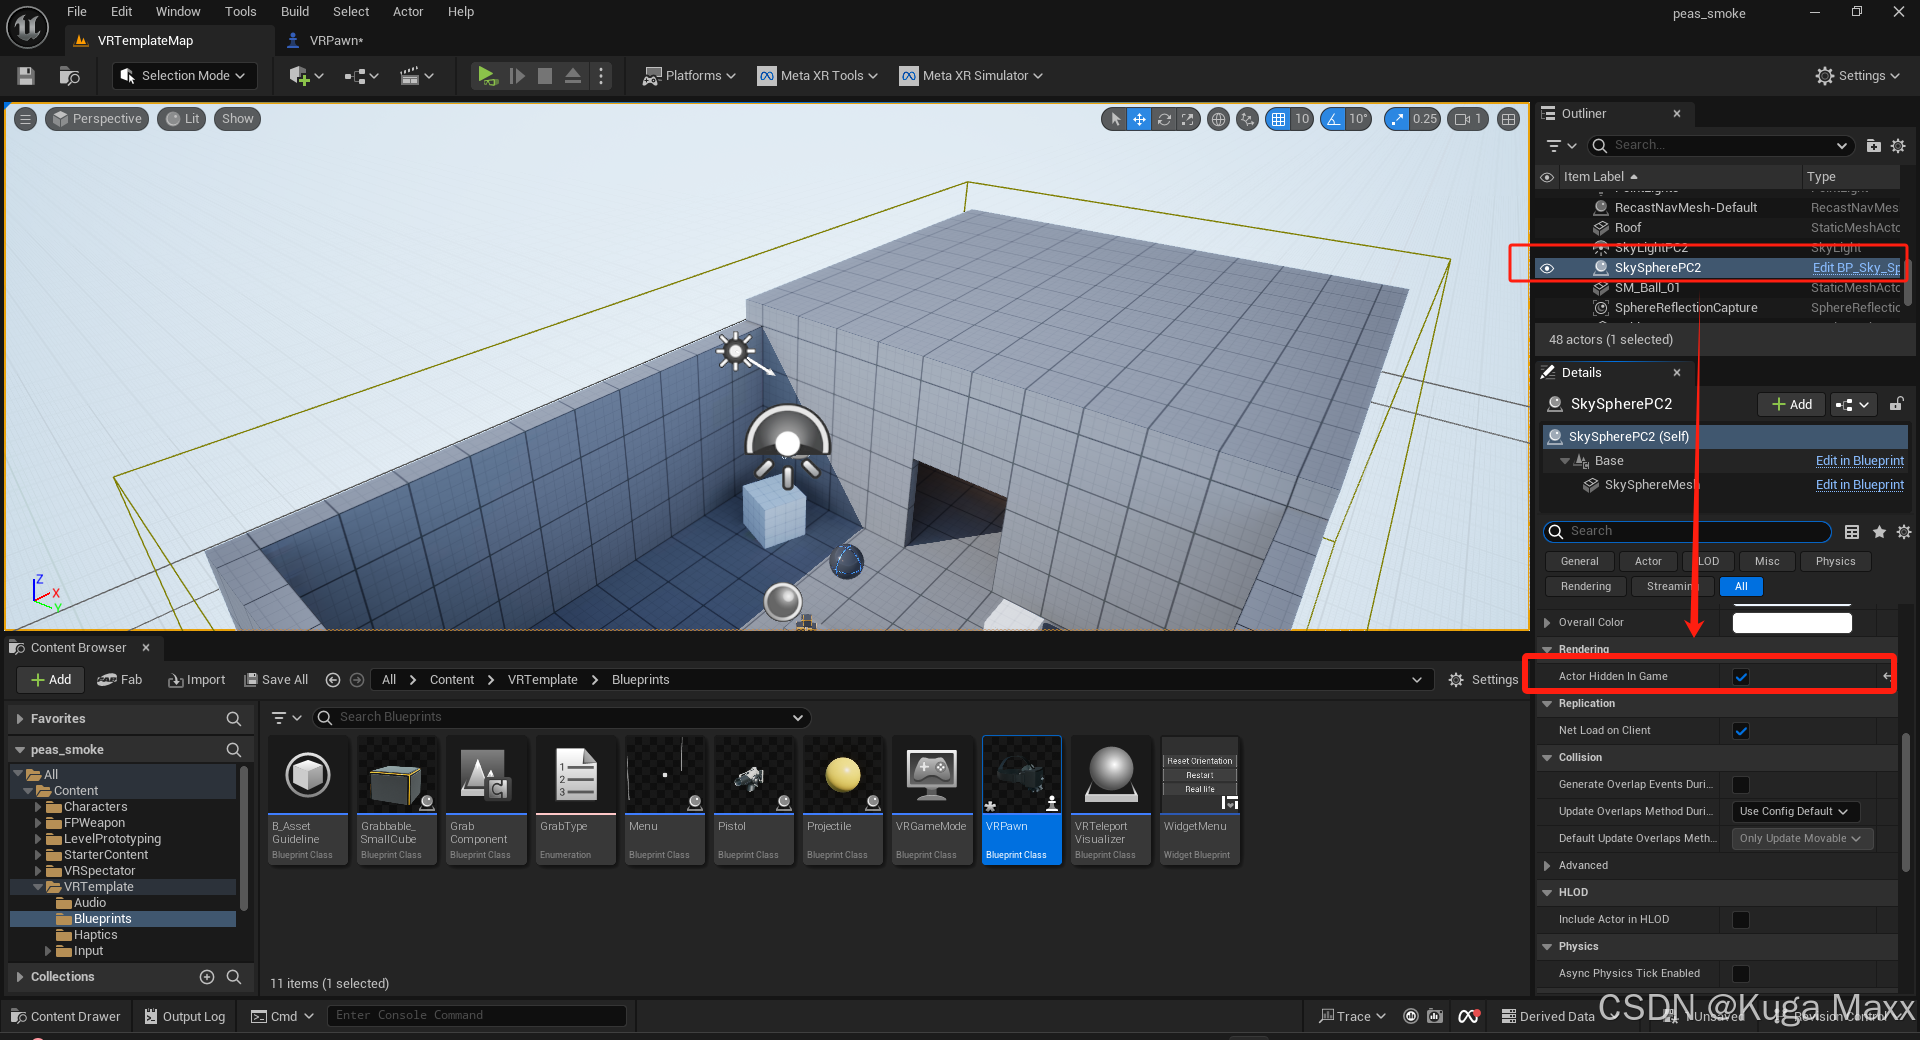1920x1040 pixels.
Task: Open property matrix grid icon in Details
Action: click(x=1852, y=532)
